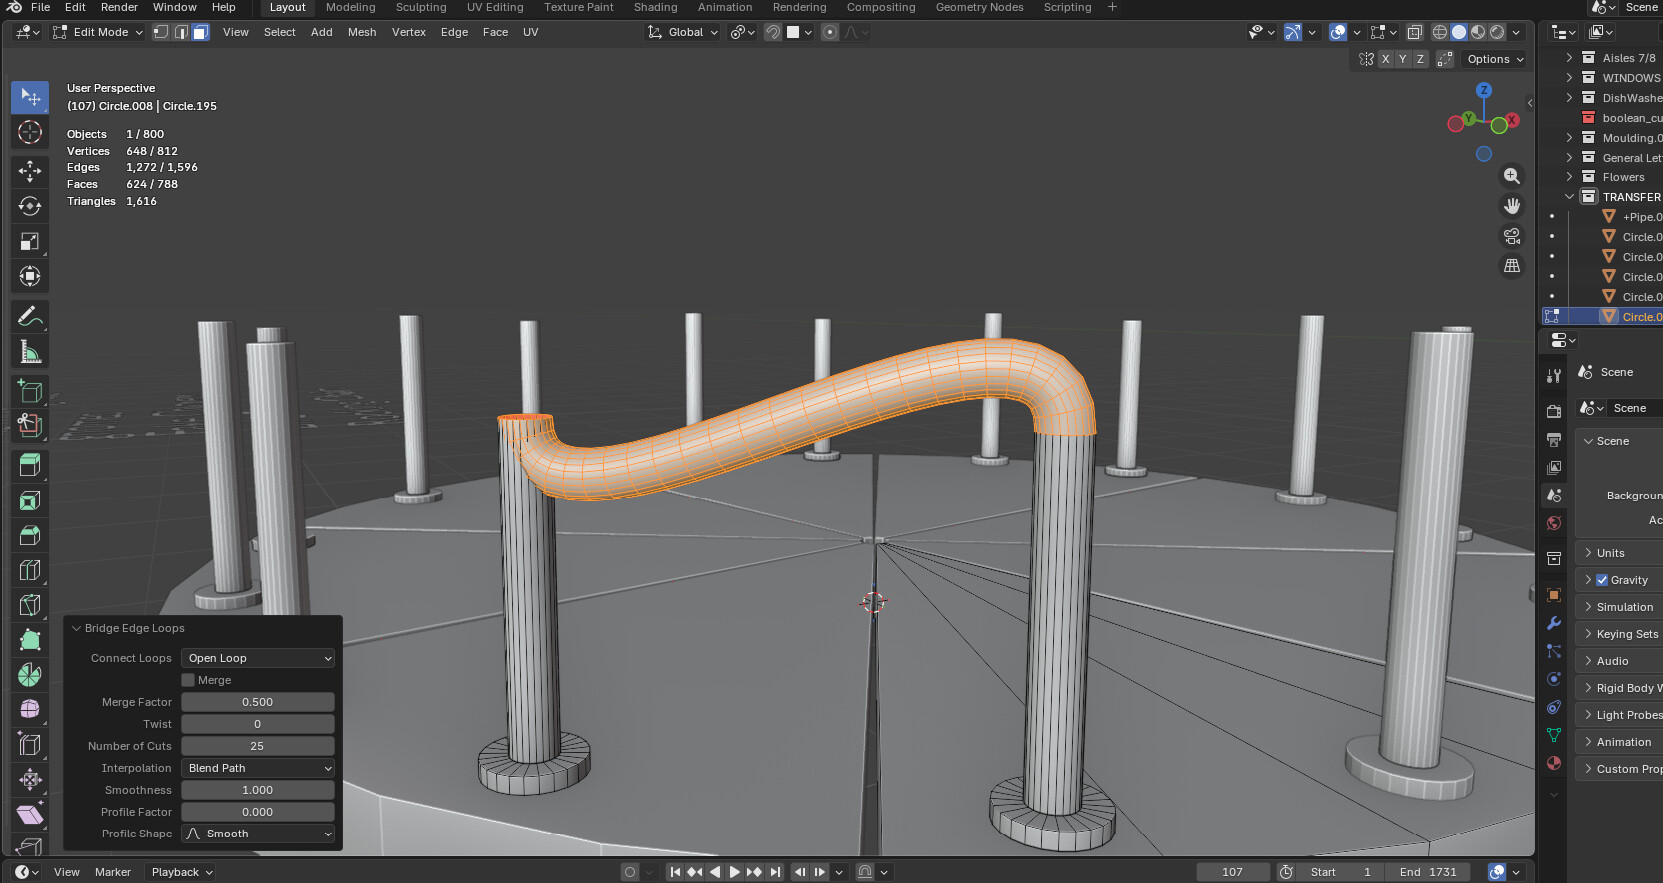Open the Mesh menu
The width and height of the screenshot is (1663, 883).
click(x=362, y=32)
